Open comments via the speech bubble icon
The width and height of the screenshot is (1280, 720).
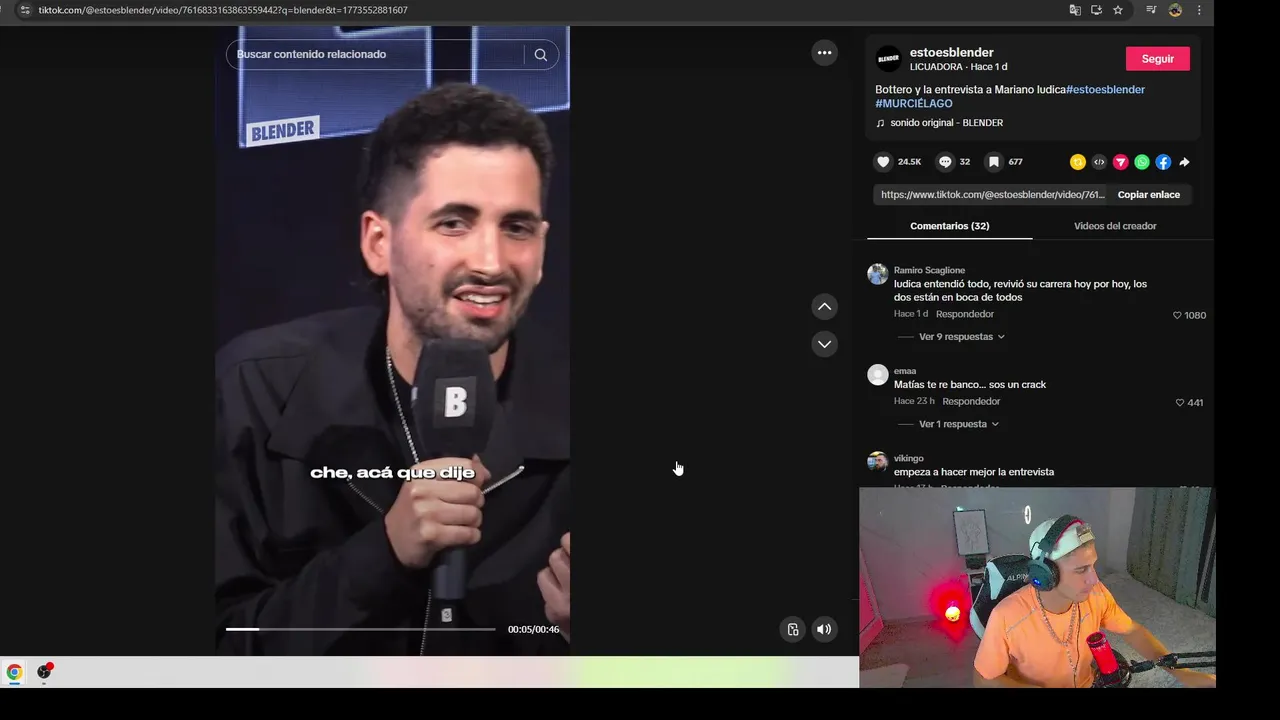click(x=945, y=162)
